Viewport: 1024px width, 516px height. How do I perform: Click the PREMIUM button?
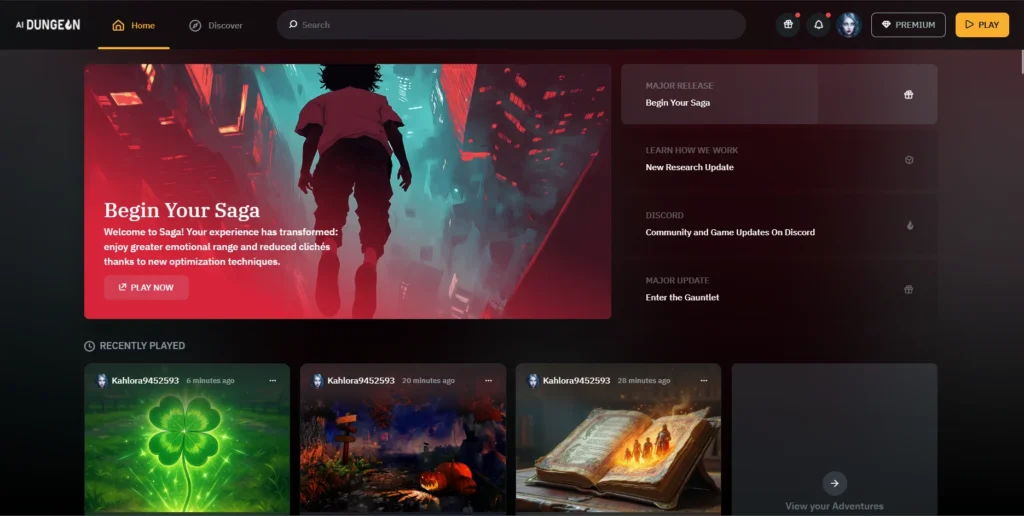(908, 25)
